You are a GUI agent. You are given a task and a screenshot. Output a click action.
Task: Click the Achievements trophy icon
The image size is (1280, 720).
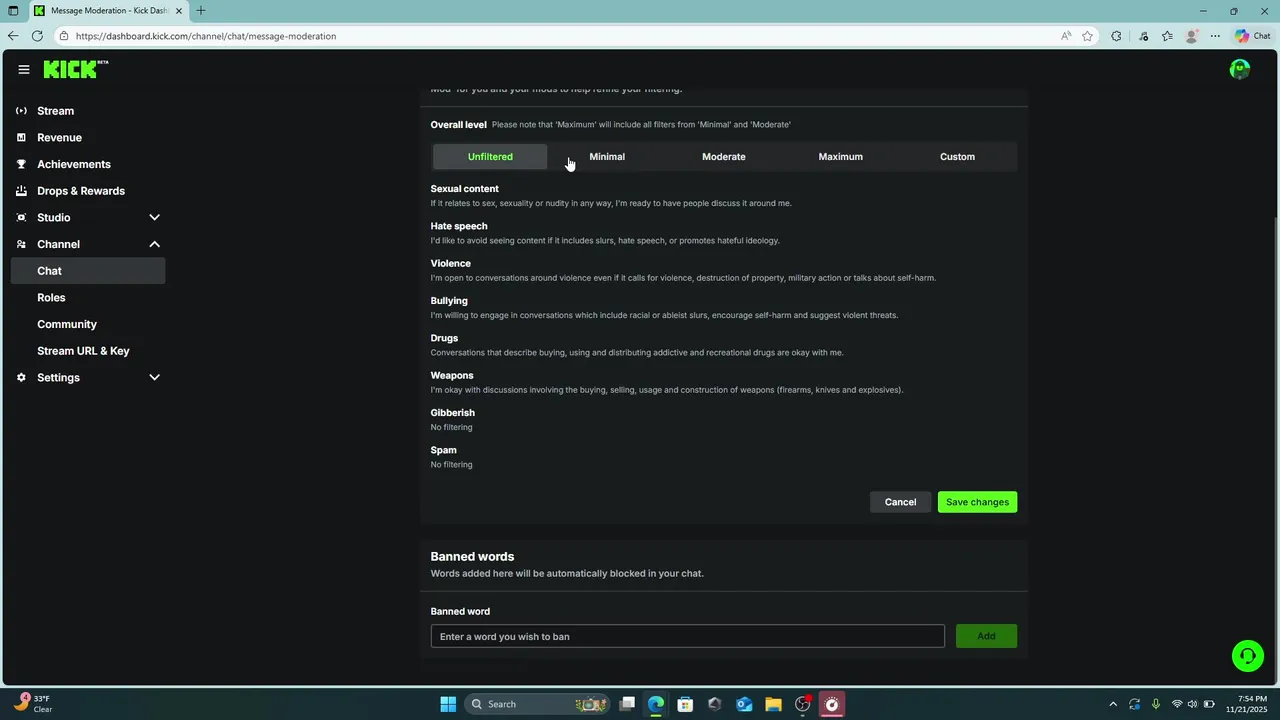pos(21,164)
